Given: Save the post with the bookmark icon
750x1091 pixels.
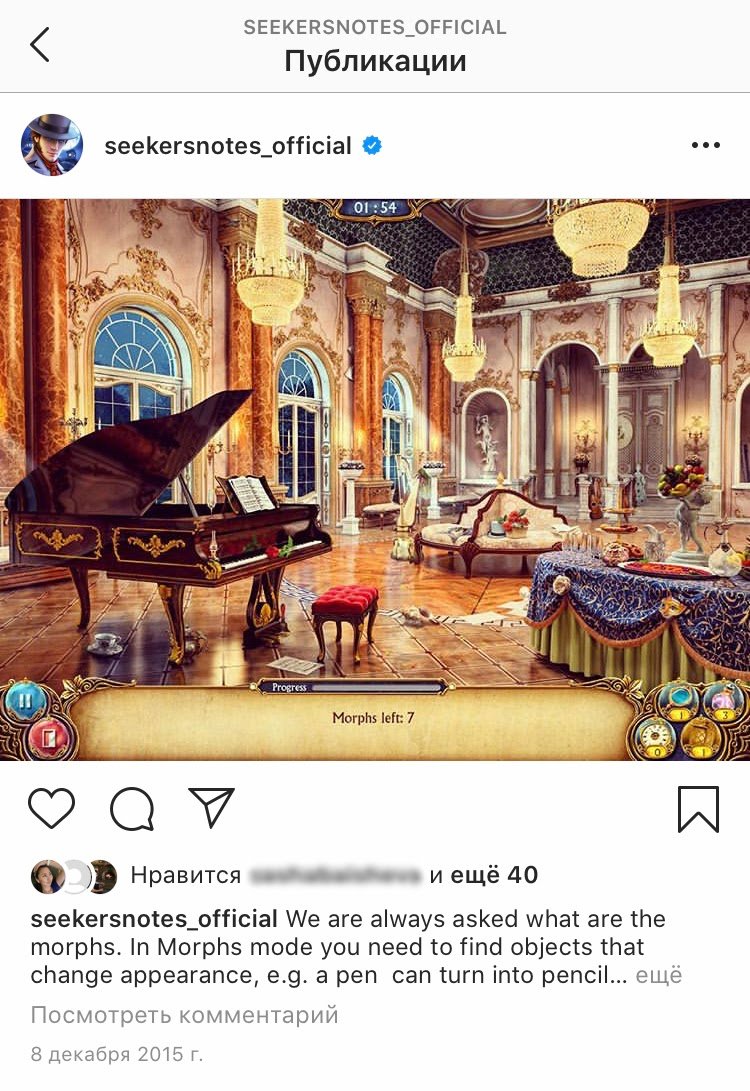Looking at the screenshot, I should 698,809.
